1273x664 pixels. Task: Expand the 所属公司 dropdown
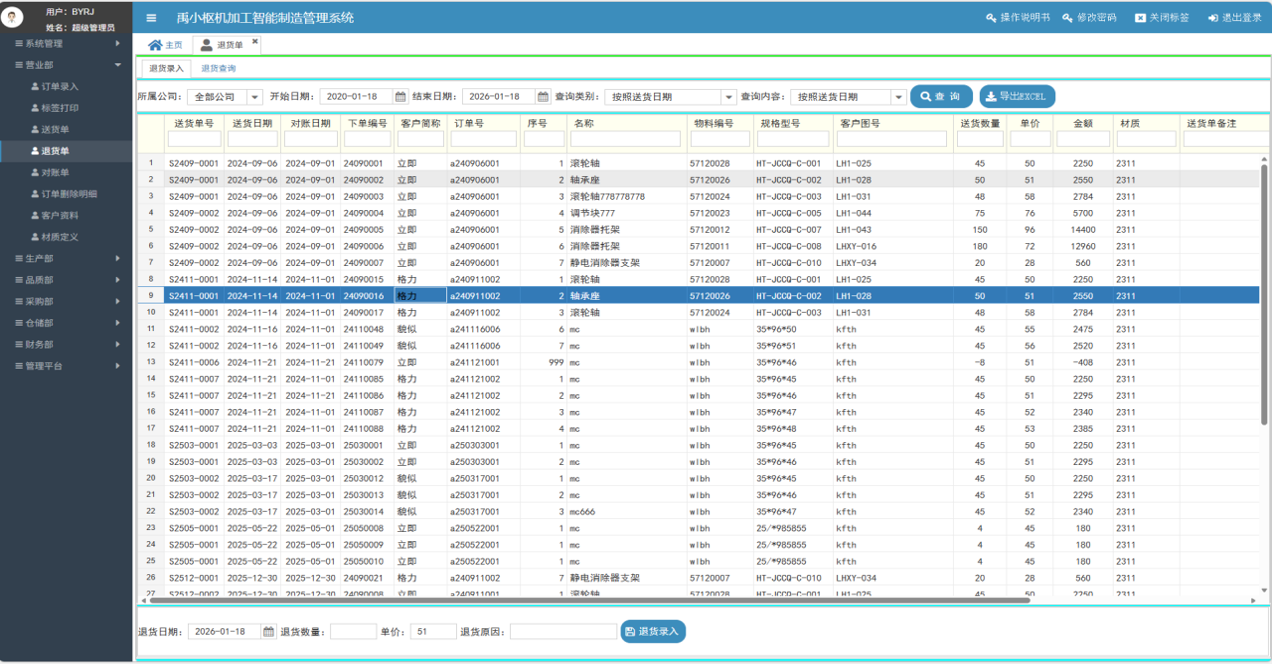point(255,97)
